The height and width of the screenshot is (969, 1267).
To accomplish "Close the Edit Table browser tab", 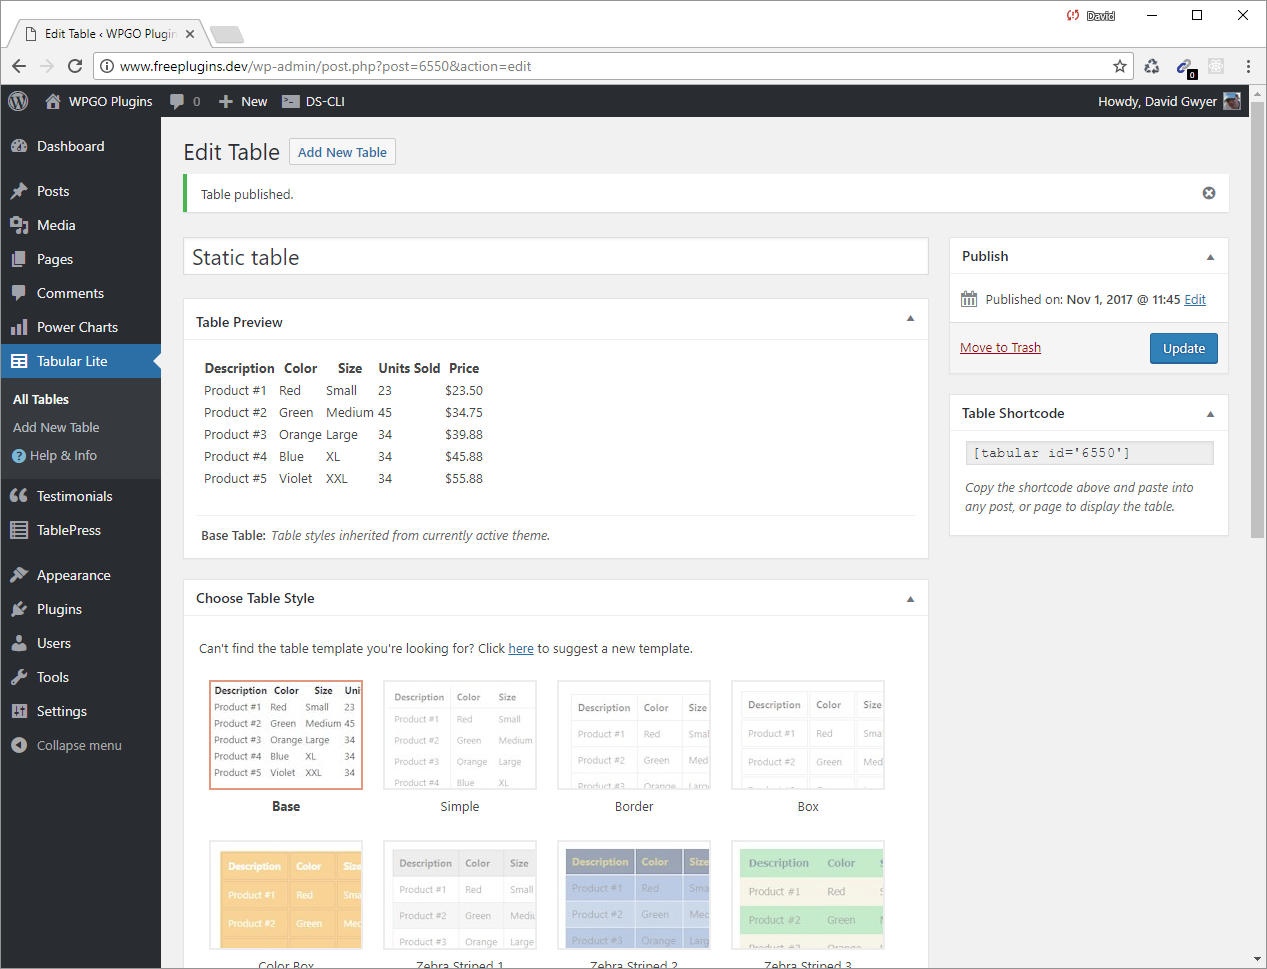I will click(190, 33).
